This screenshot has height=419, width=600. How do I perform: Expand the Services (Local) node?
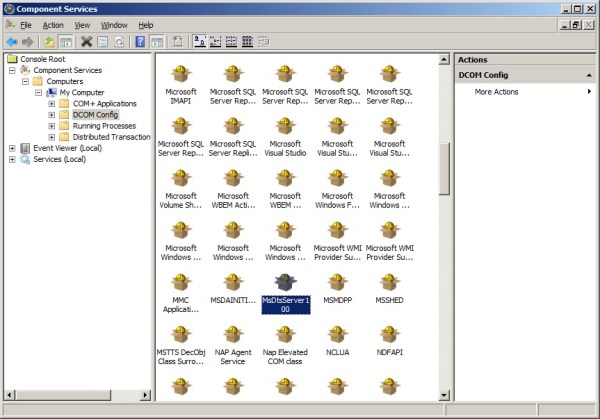point(12,159)
